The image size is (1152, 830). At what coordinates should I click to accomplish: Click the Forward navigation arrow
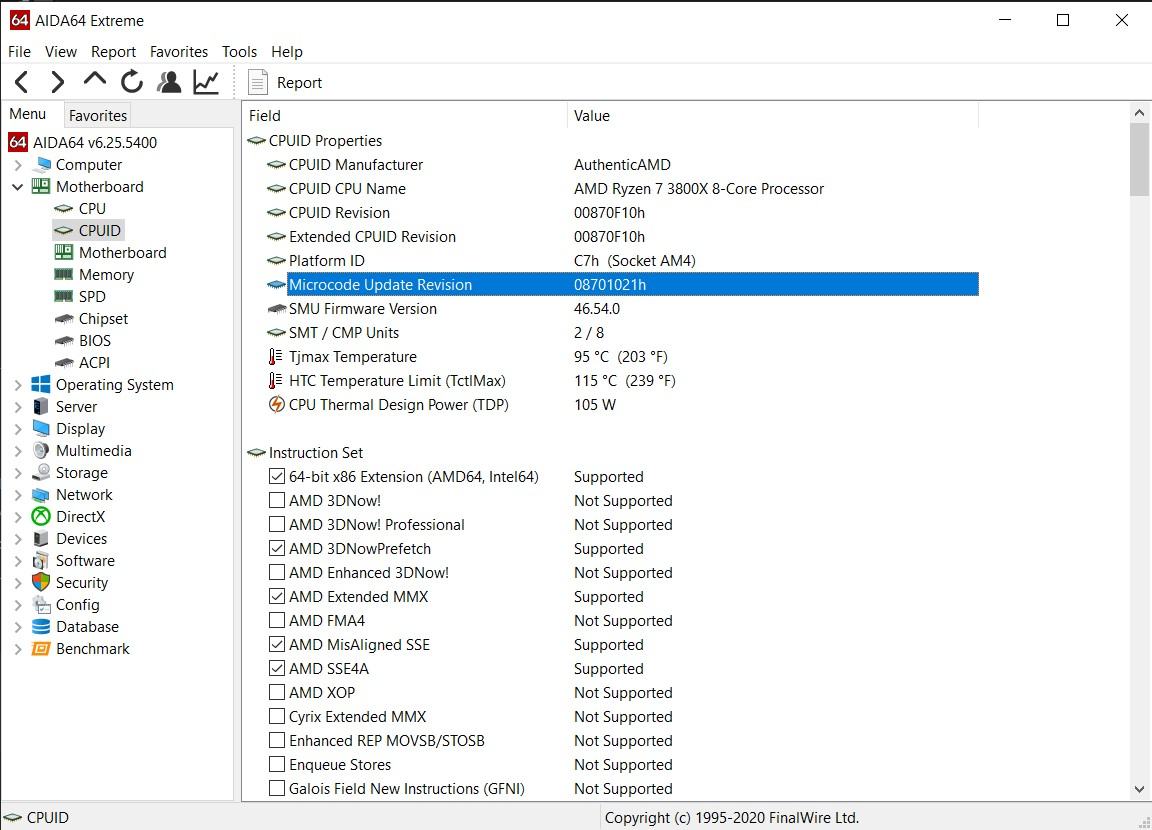tap(57, 82)
